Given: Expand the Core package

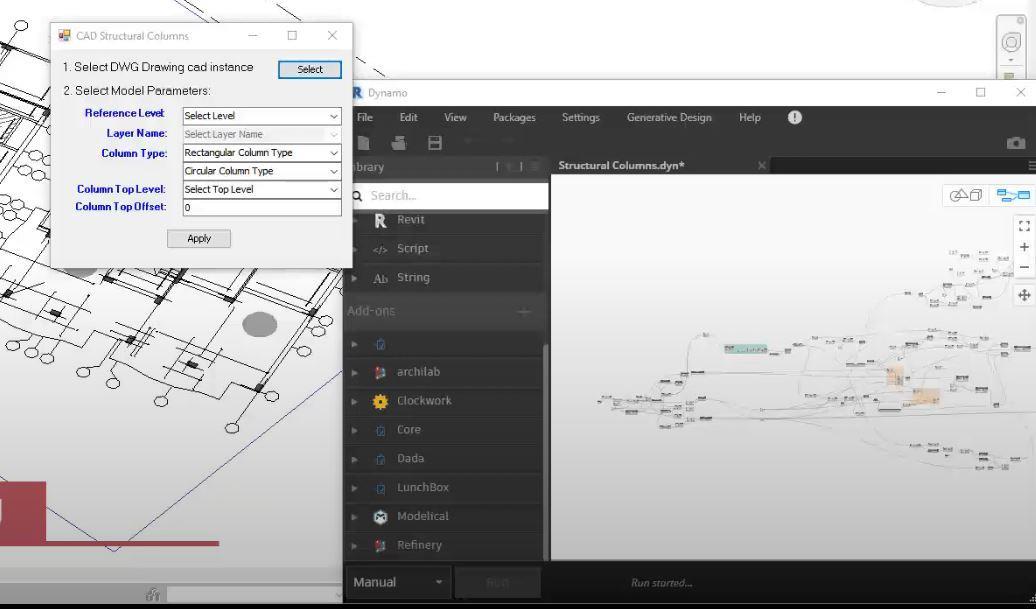Looking at the screenshot, I should click(x=355, y=431).
